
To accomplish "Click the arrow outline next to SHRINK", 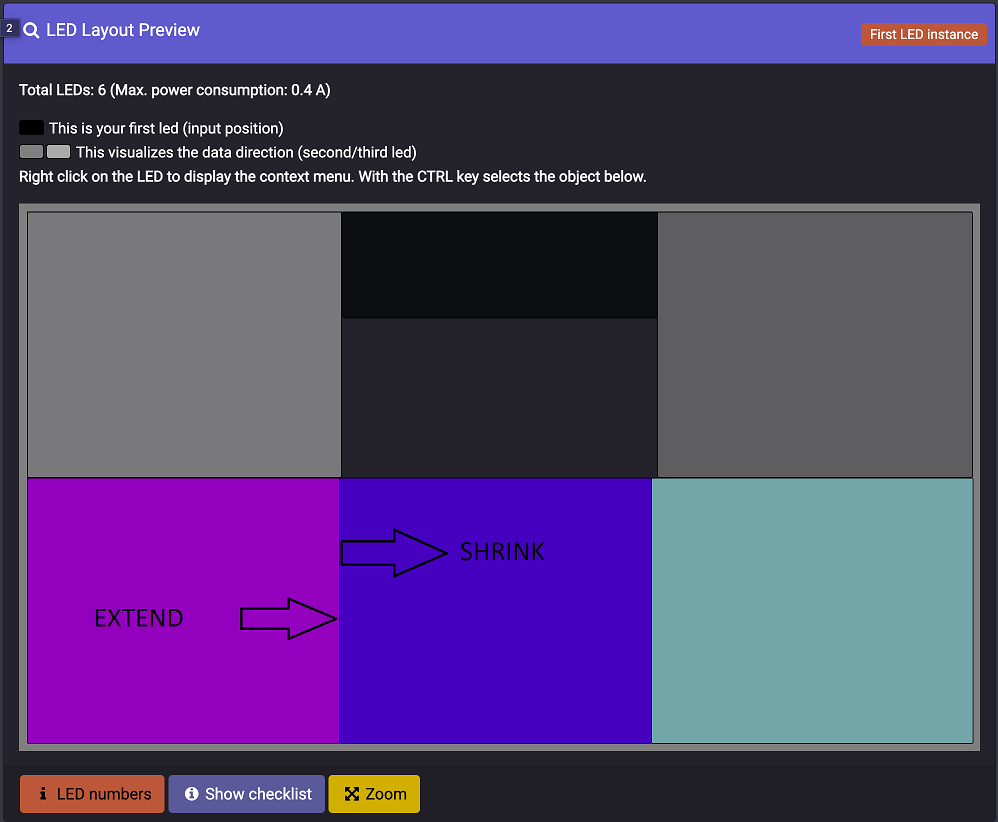I will pyautogui.click(x=394, y=553).
